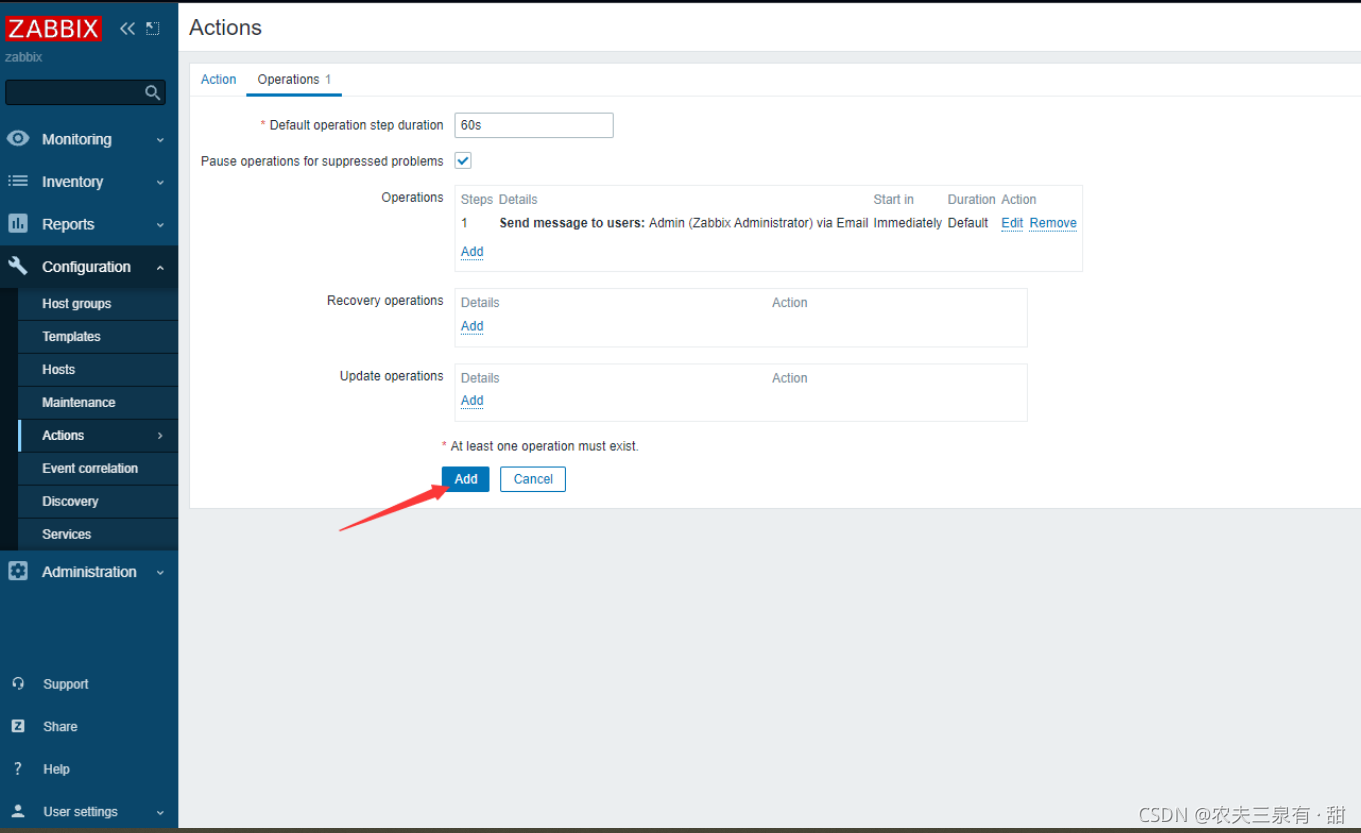Open the Actions submenu arrow

160,435
